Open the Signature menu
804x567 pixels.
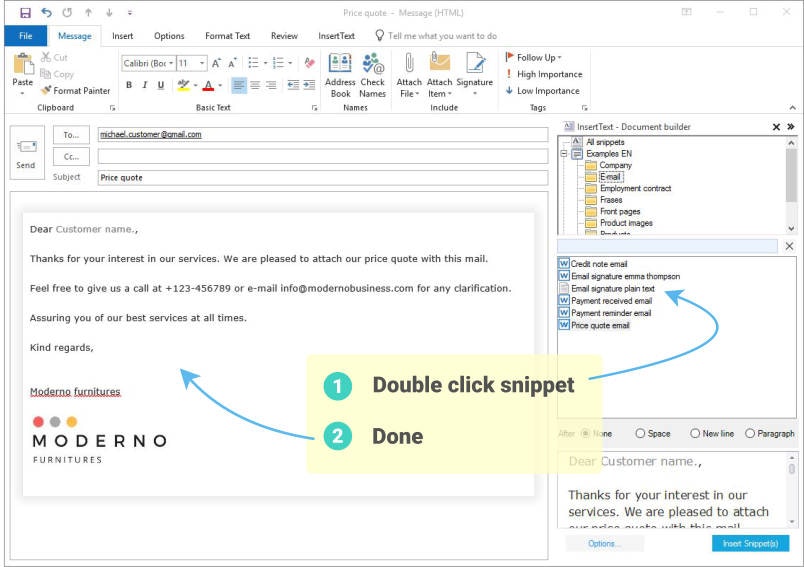click(x=474, y=75)
